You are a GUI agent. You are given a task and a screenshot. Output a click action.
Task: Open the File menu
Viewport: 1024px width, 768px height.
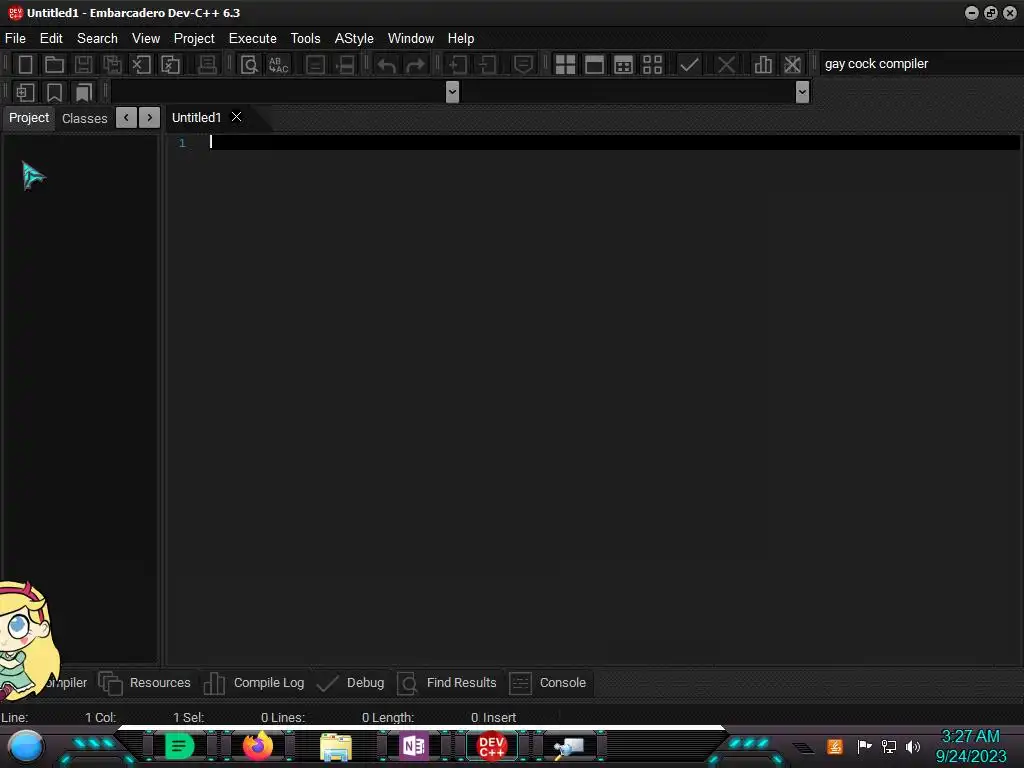(x=15, y=39)
